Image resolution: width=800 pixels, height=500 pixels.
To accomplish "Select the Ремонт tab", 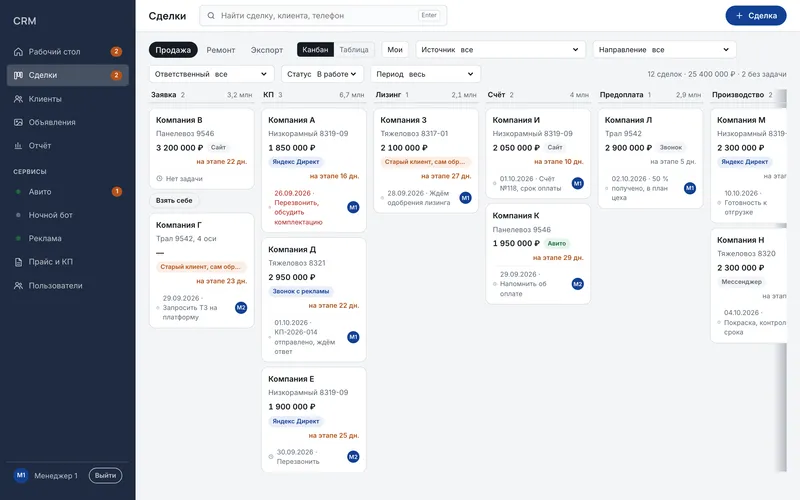I will click(x=220, y=49).
